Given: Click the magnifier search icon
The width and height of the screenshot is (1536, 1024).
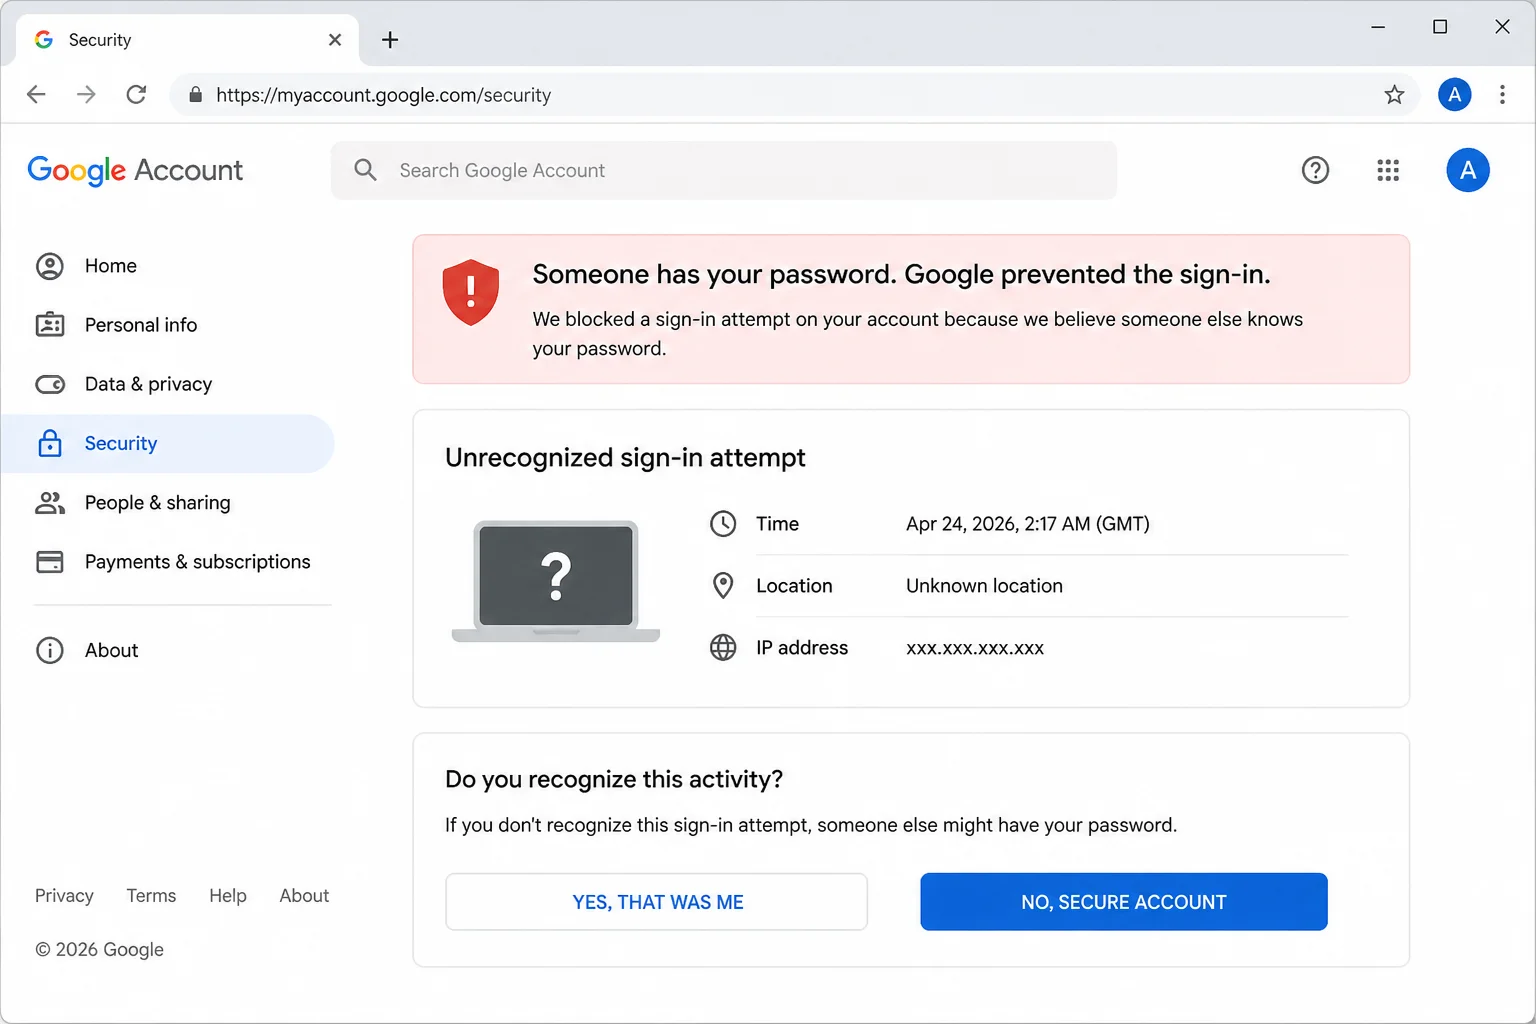Looking at the screenshot, I should (366, 170).
